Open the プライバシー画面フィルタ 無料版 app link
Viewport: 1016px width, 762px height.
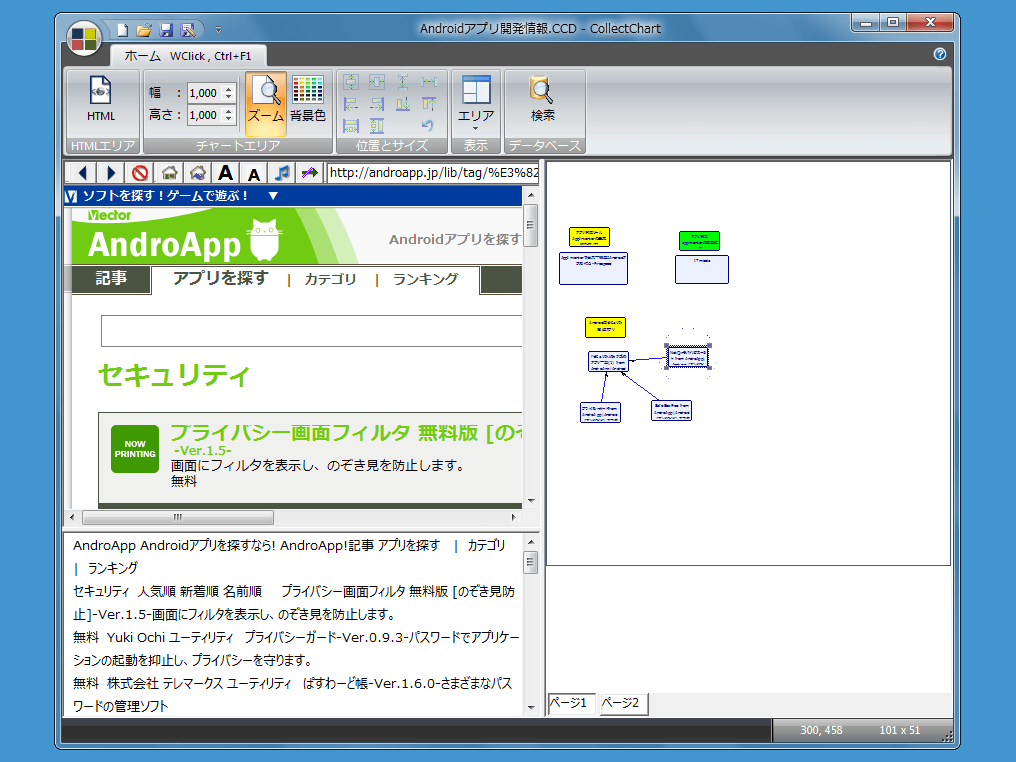(x=346, y=433)
